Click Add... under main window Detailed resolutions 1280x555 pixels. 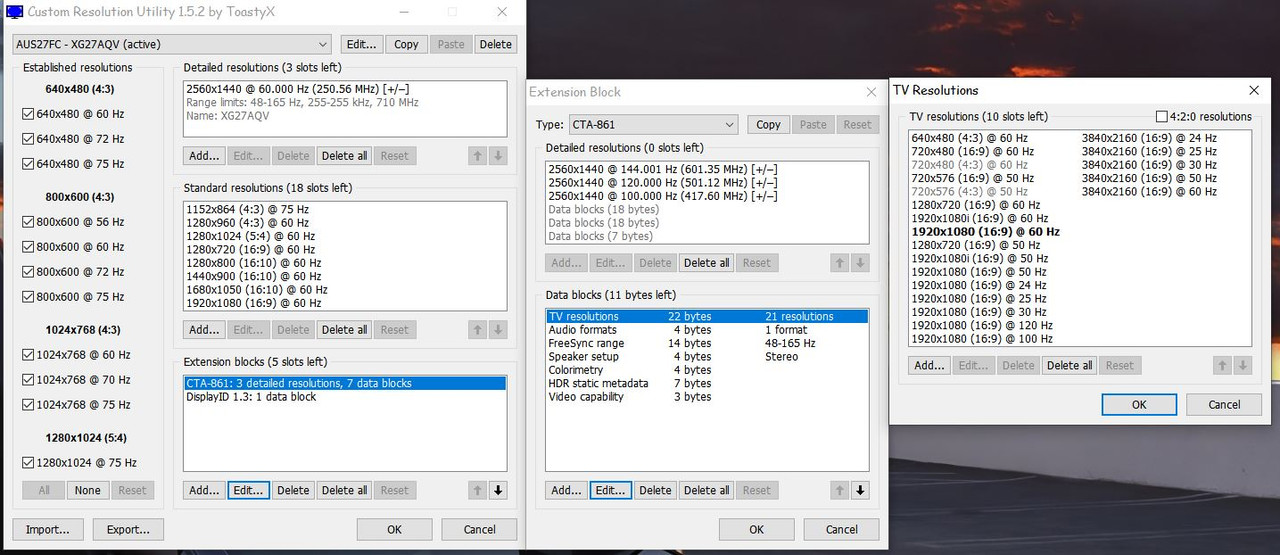coord(204,156)
